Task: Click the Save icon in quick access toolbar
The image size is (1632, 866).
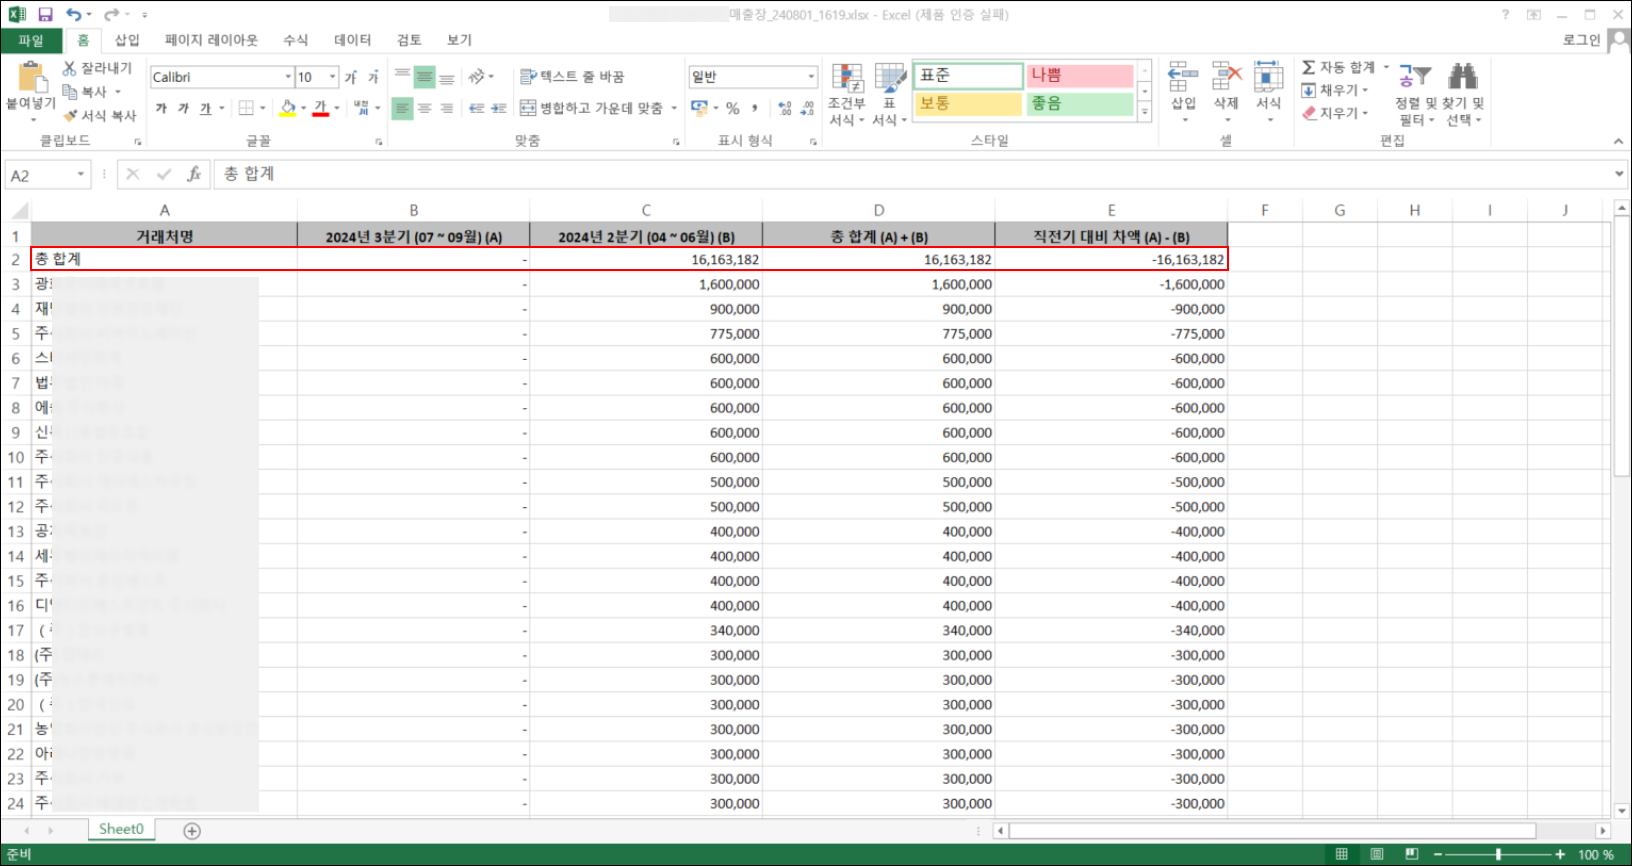Action: 45,15
